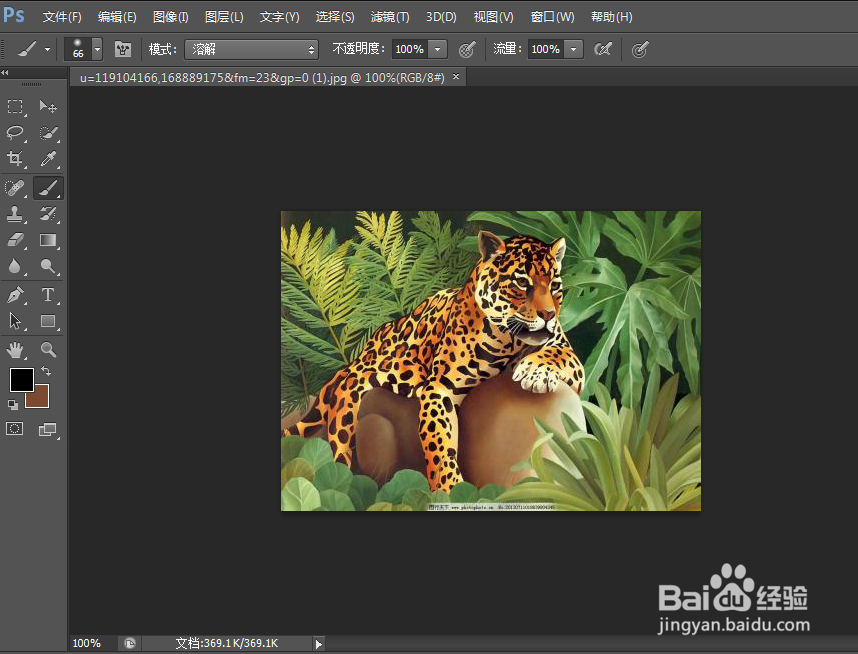858x654 pixels.
Task: Expand the opacity 不透明度 slider arrow
Action: pyautogui.click(x=438, y=49)
